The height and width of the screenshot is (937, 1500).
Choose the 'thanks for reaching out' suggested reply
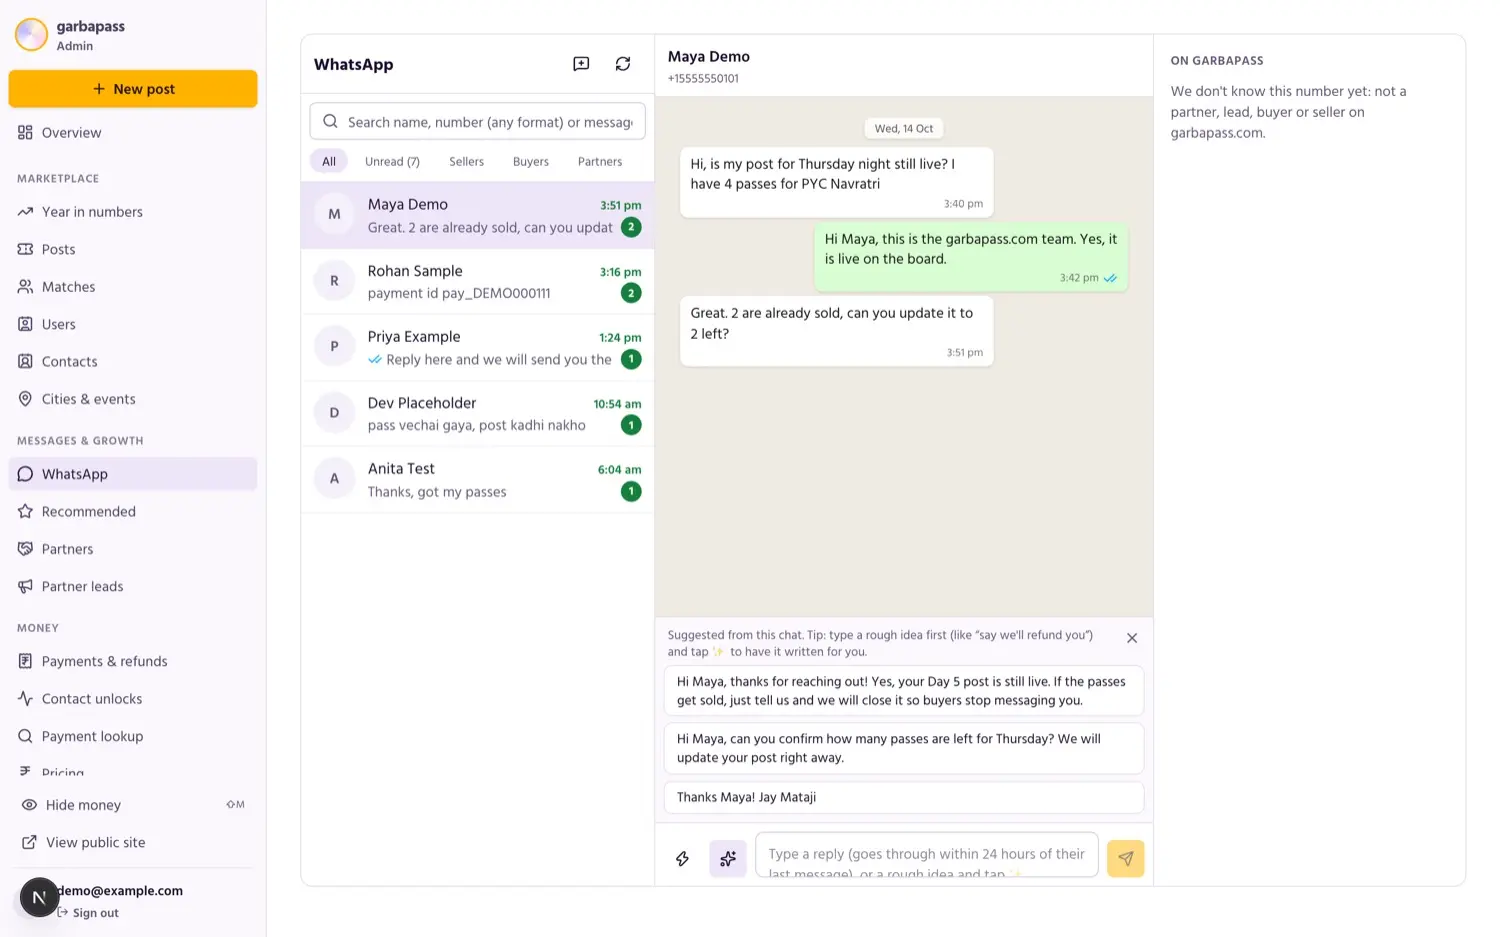pyautogui.click(x=904, y=691)
